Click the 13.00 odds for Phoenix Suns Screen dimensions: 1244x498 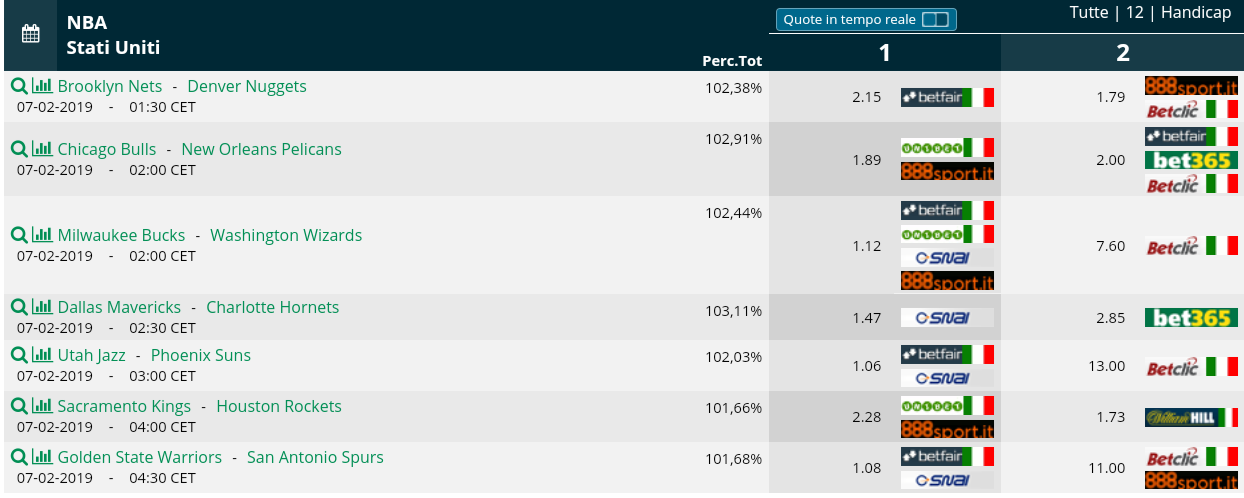point(1106,366)
